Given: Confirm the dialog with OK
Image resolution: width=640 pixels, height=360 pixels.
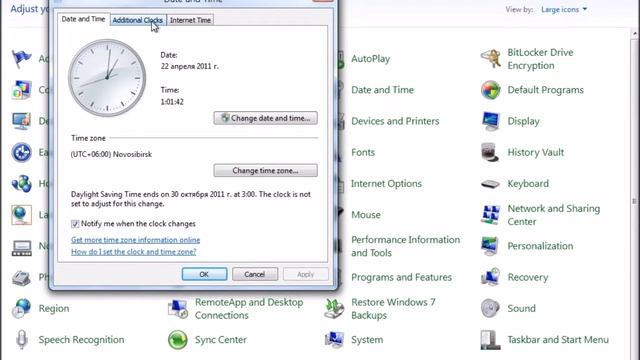Looking at the screenshot, I should click(x=204, y=274).
